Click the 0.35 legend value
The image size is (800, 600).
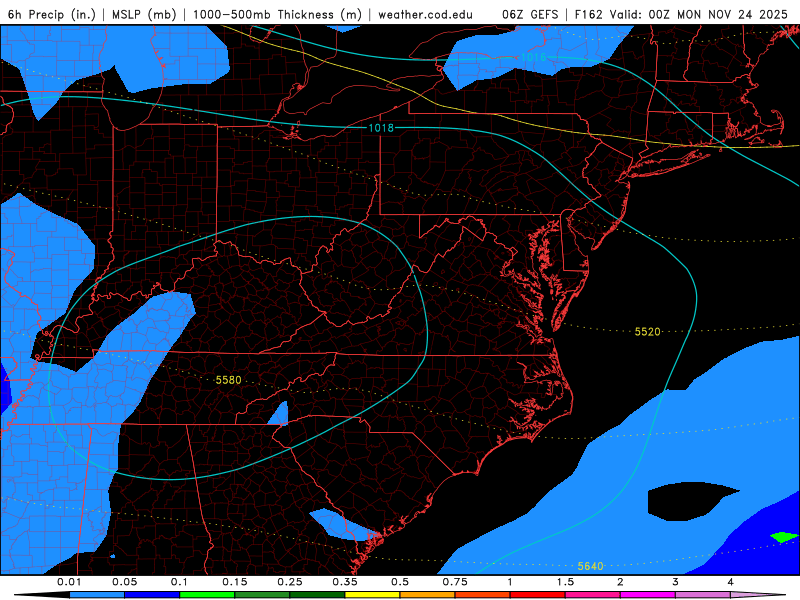345,582
